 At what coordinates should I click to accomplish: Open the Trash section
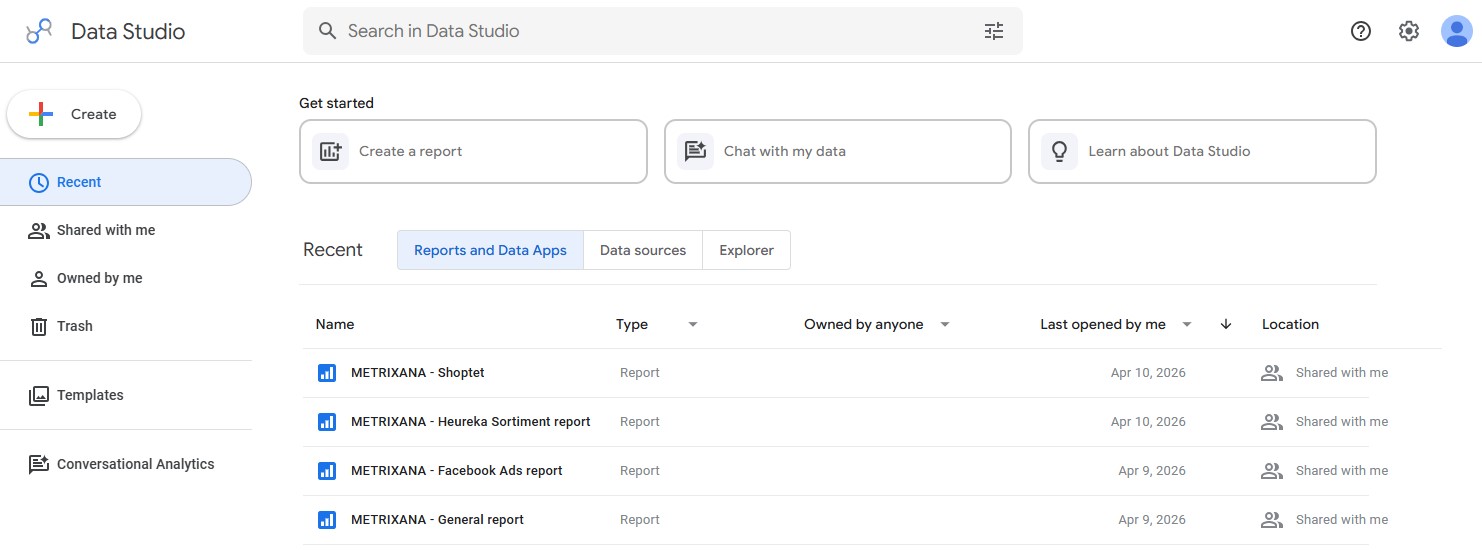pyautogui.click(x=74, y=326)
